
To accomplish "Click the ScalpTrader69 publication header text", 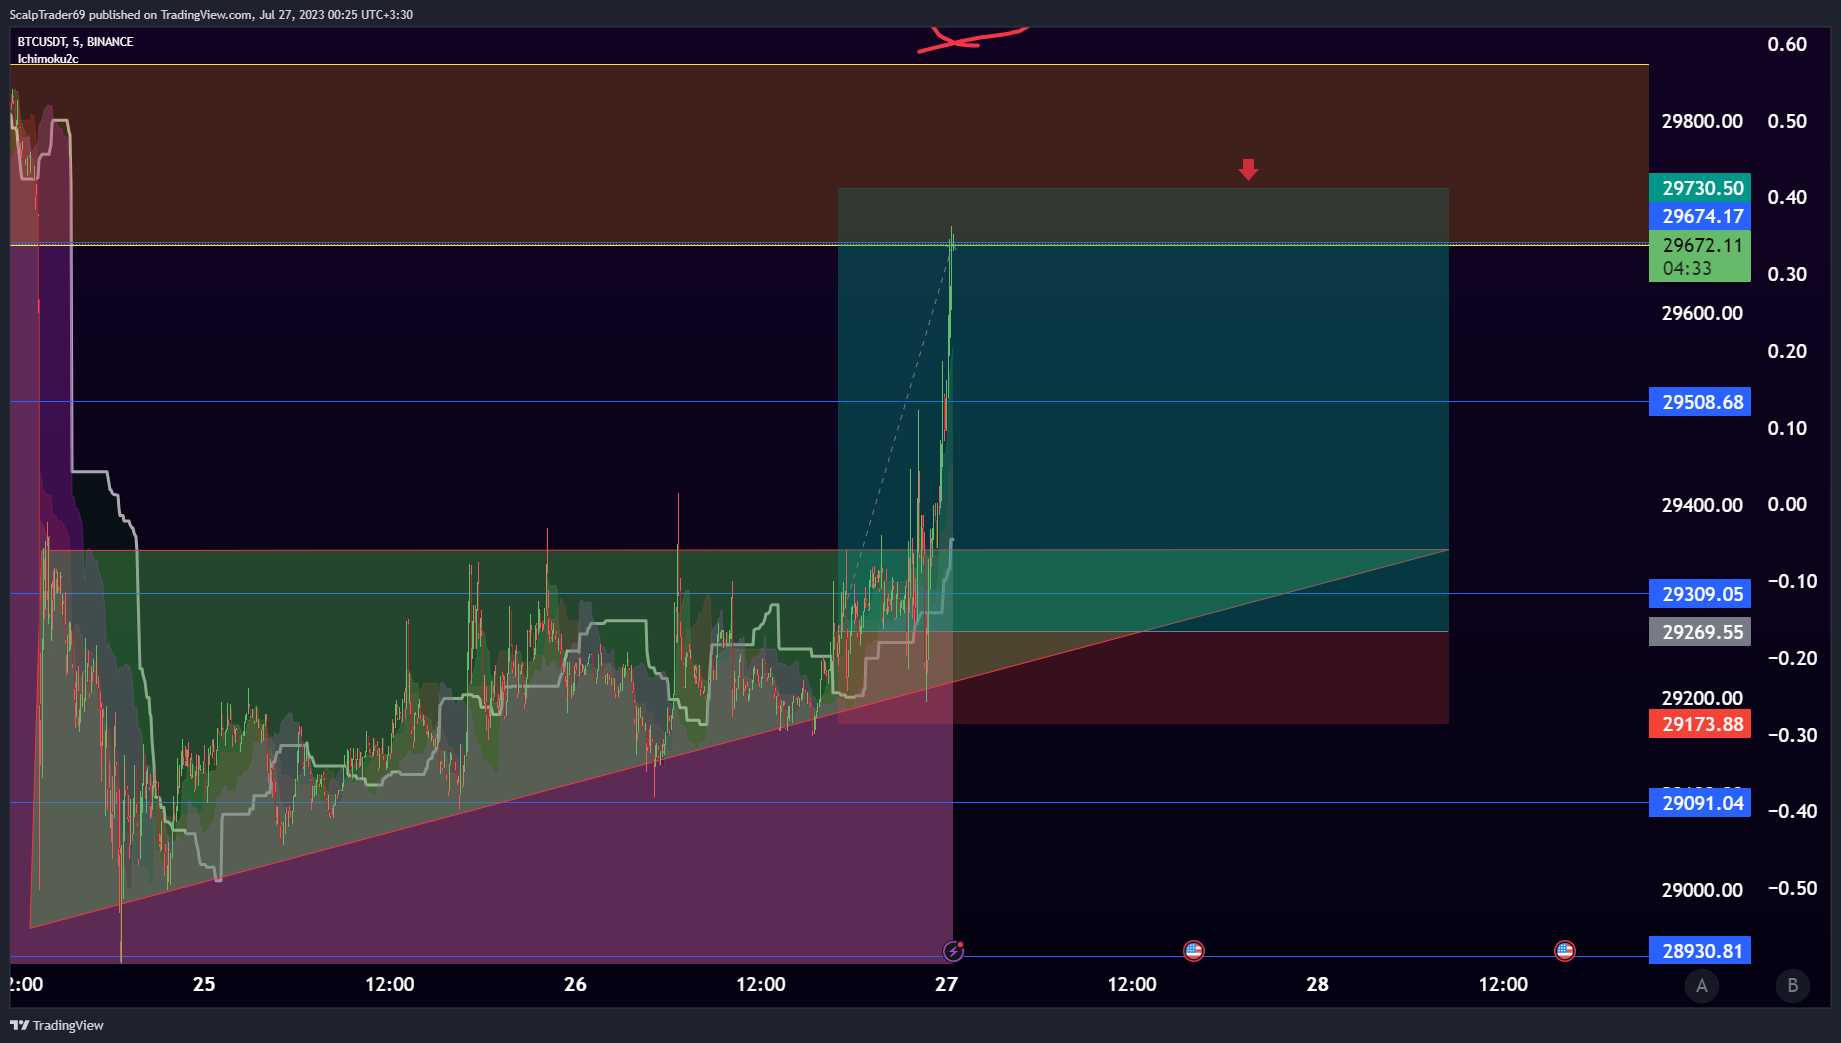I will tap(211, 14).
